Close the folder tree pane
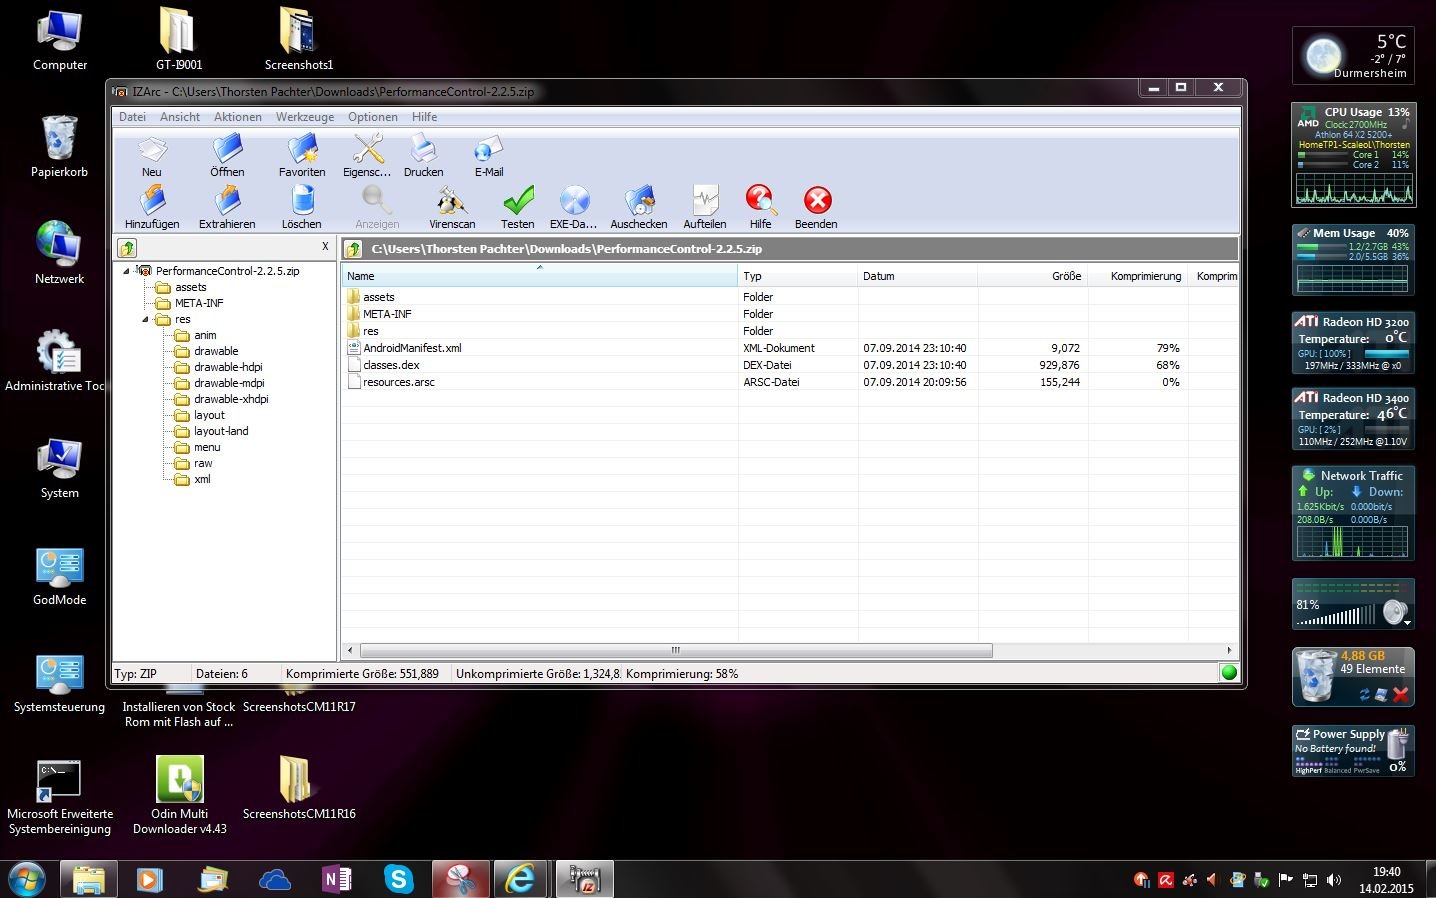This screenshot has width=1436, height=898. pyautogui.click(x=325, y=246)
